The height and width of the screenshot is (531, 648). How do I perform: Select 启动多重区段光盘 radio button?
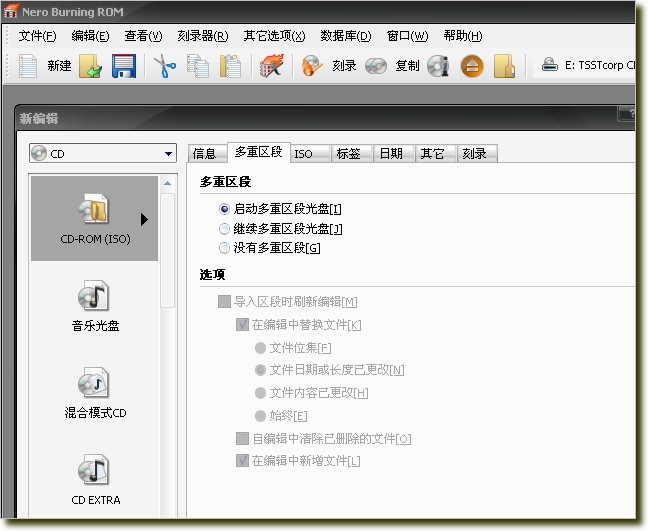tap(224, 209)
